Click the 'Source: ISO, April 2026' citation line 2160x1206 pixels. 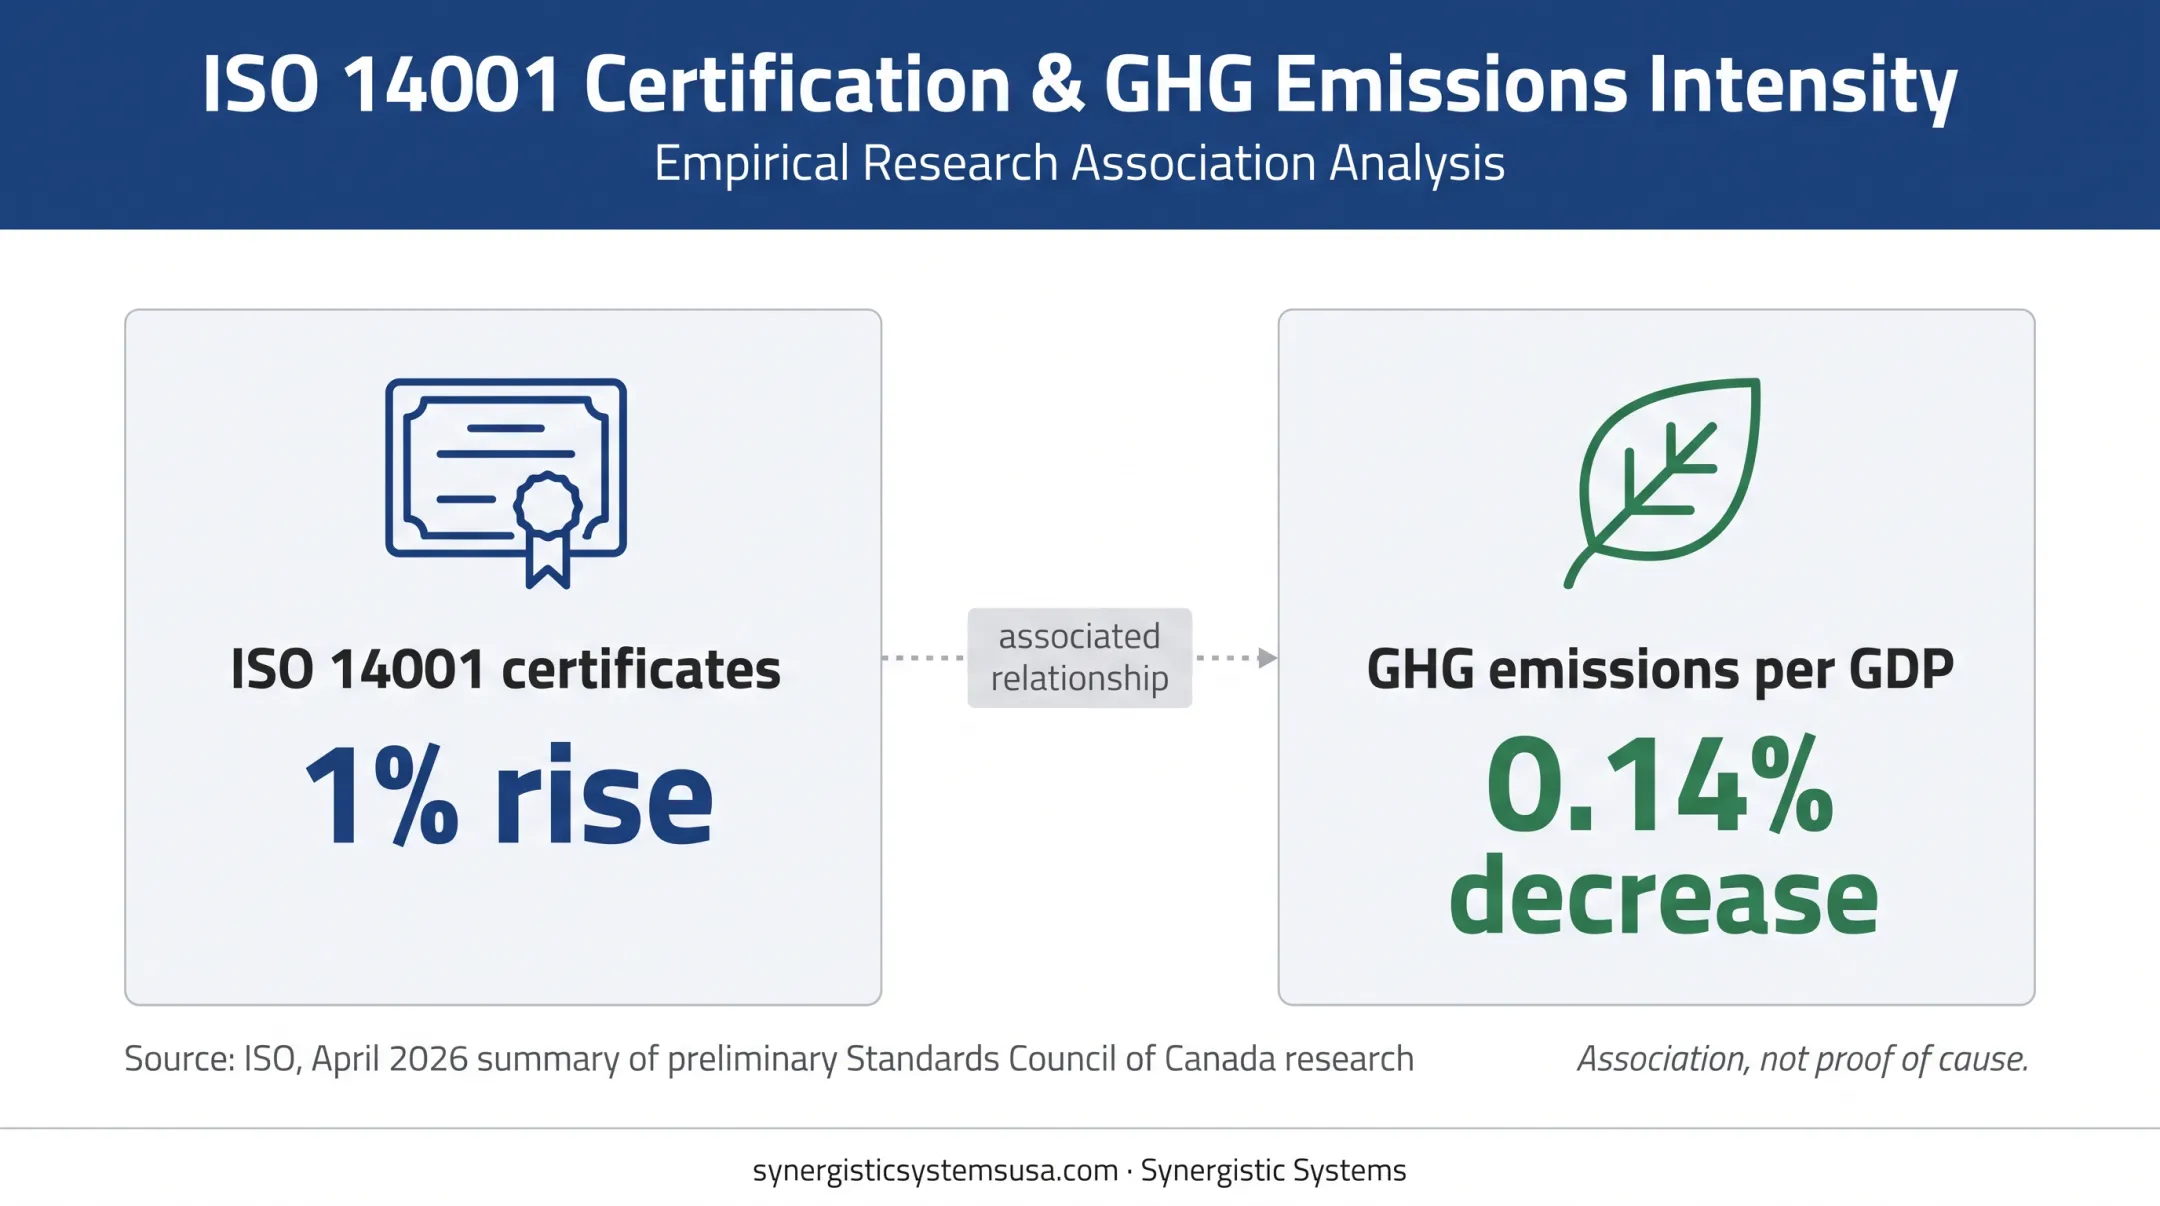pyautogui.click(x=769, y=1059)
